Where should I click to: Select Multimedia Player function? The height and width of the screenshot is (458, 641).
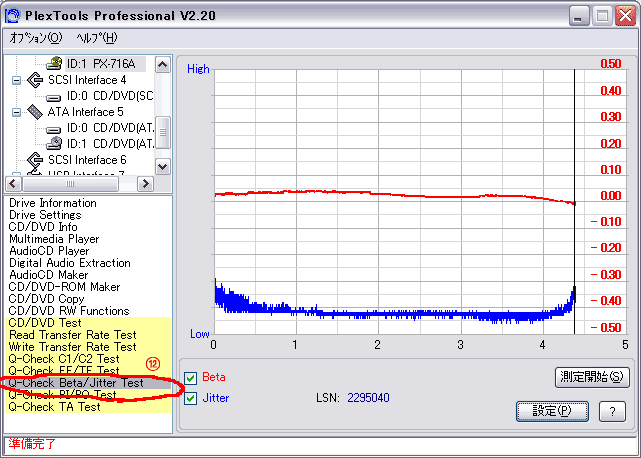coord(54,239)
